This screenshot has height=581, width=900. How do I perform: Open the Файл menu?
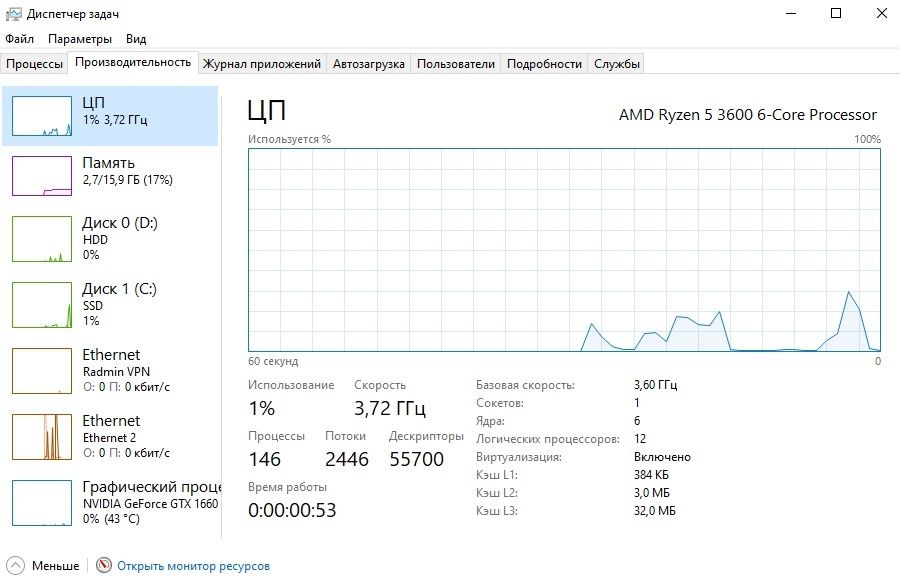click(x=20, y=39)
